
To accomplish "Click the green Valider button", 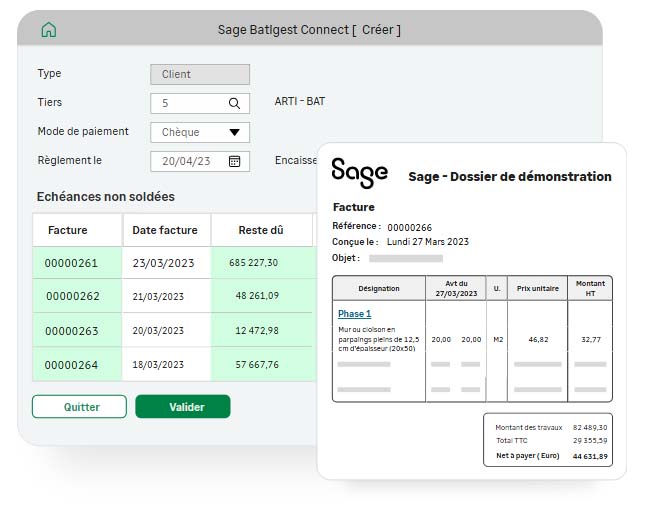I will pyautogui.click(x=183, y=406).
